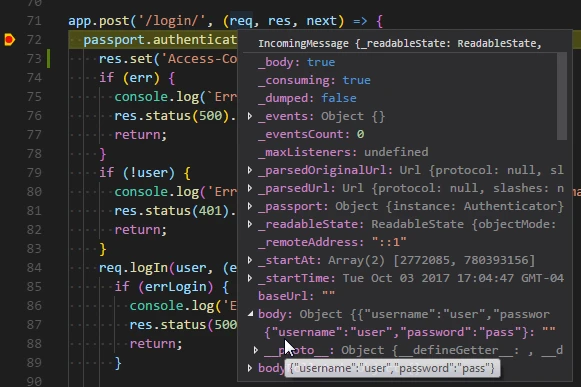Expand the _passport Object entry
The width and height of the screenshot is (581, 387).
coord(250,206)
